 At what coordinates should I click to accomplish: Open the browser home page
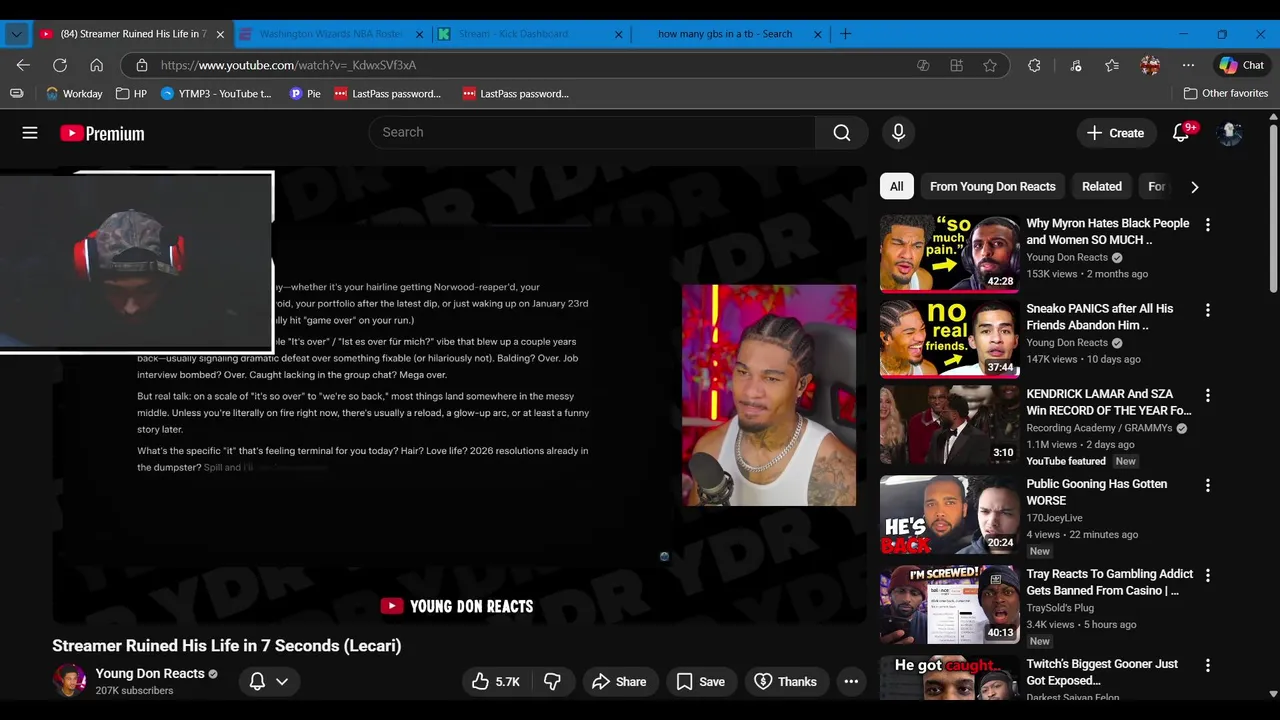96,65
